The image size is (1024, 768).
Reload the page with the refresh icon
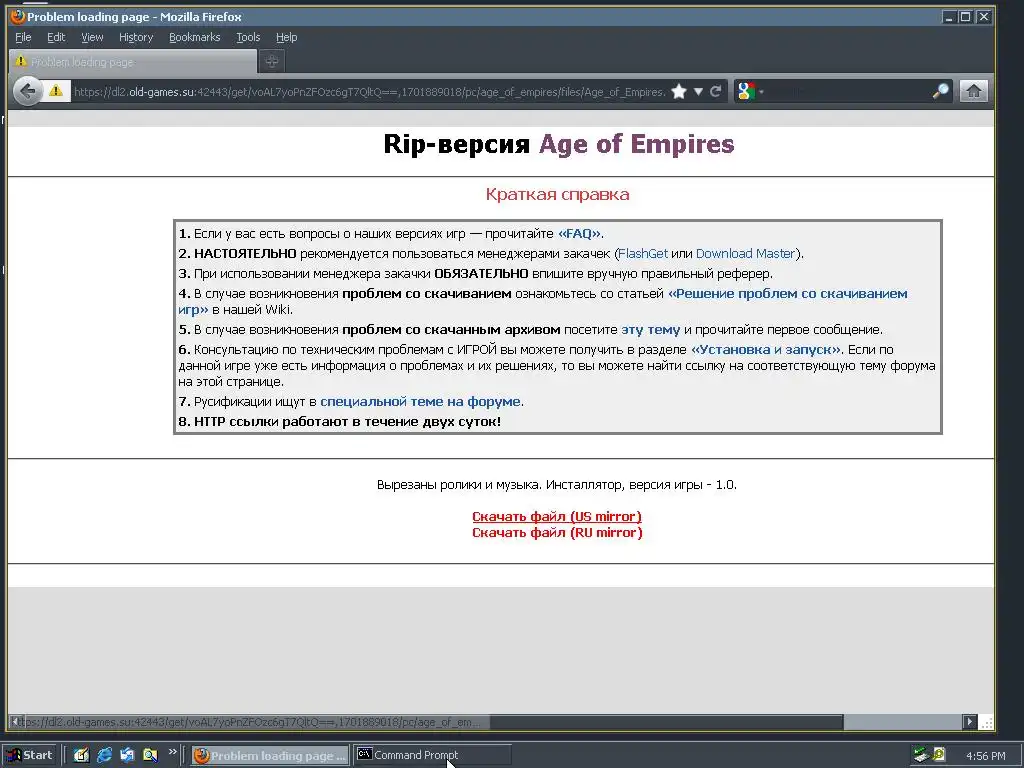[716, 91]
